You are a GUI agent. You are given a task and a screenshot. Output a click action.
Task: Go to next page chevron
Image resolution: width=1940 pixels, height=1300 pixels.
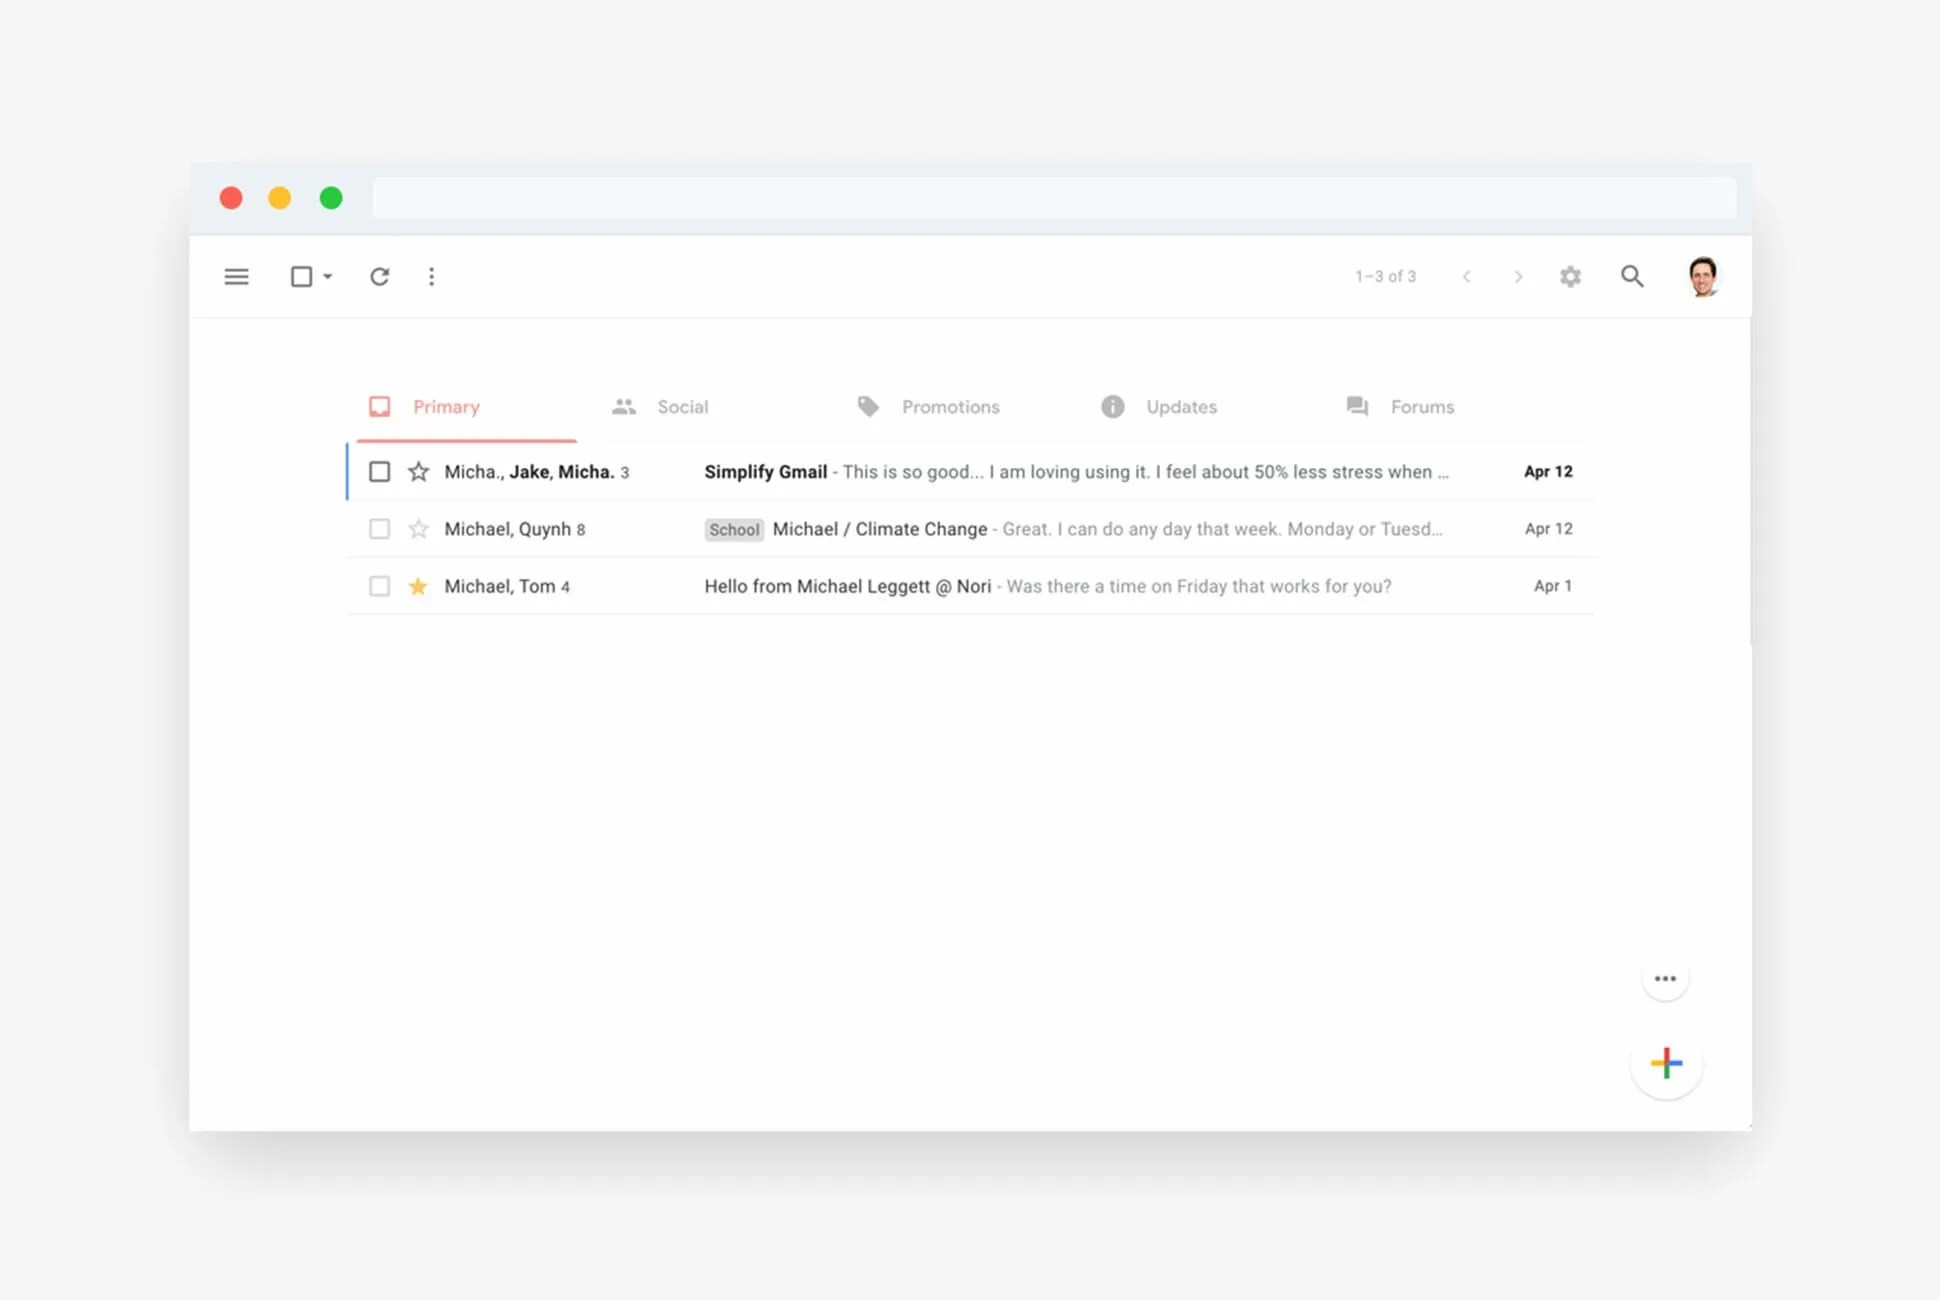point(1518,276)
